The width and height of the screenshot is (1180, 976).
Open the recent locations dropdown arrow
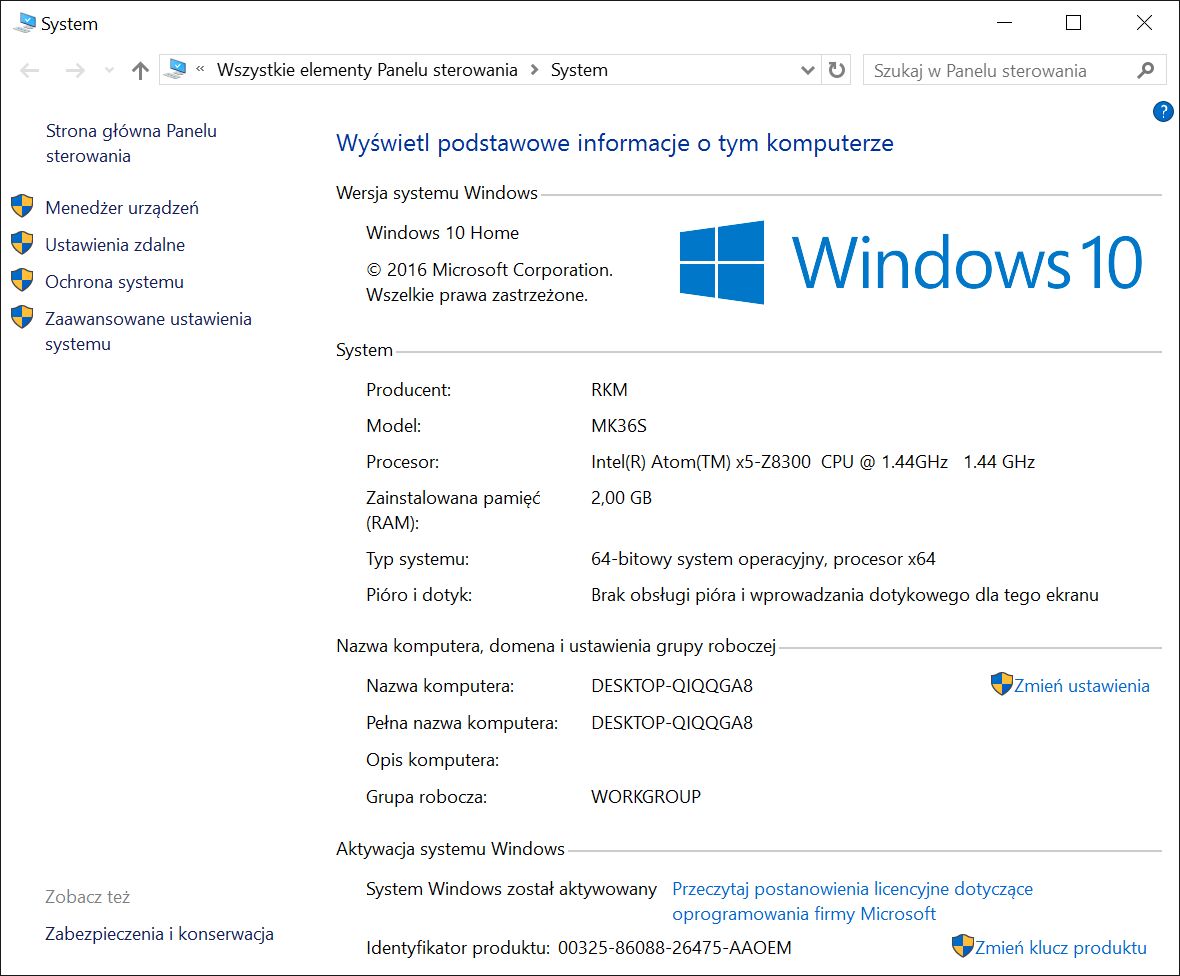pos(109,71)
